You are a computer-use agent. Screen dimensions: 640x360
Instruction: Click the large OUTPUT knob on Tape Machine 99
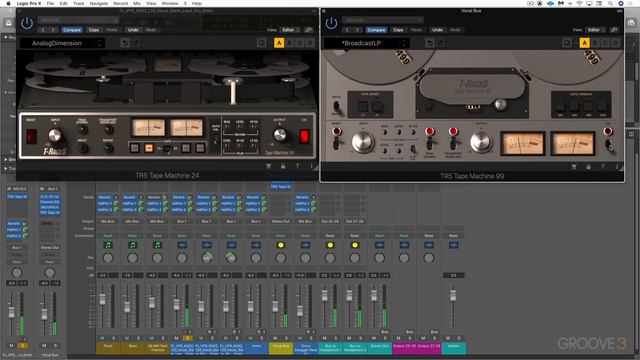point(481,142)
